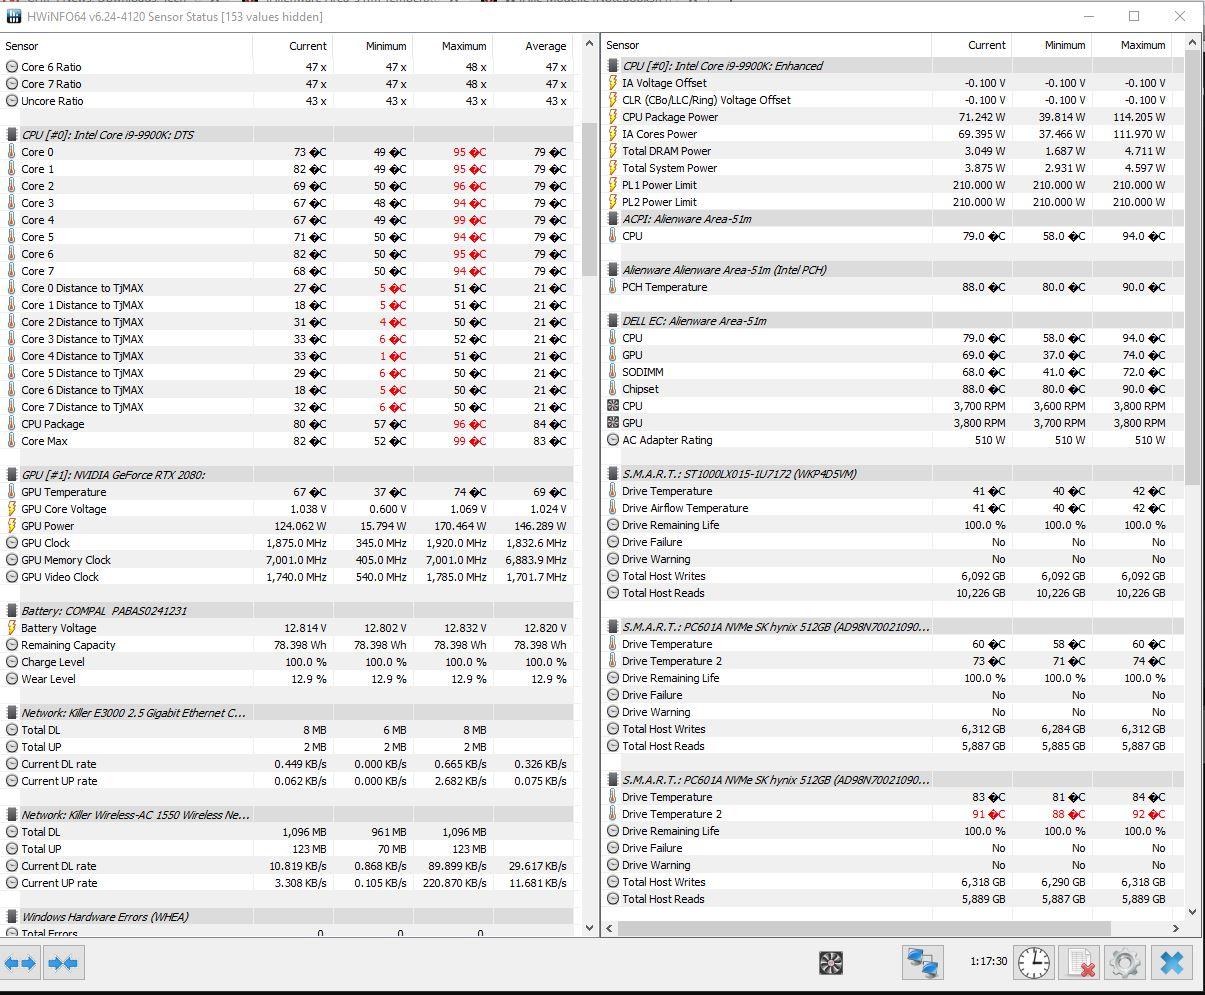
Task: Select the GPU Temperature sensor row
Action: click(63, 492)
